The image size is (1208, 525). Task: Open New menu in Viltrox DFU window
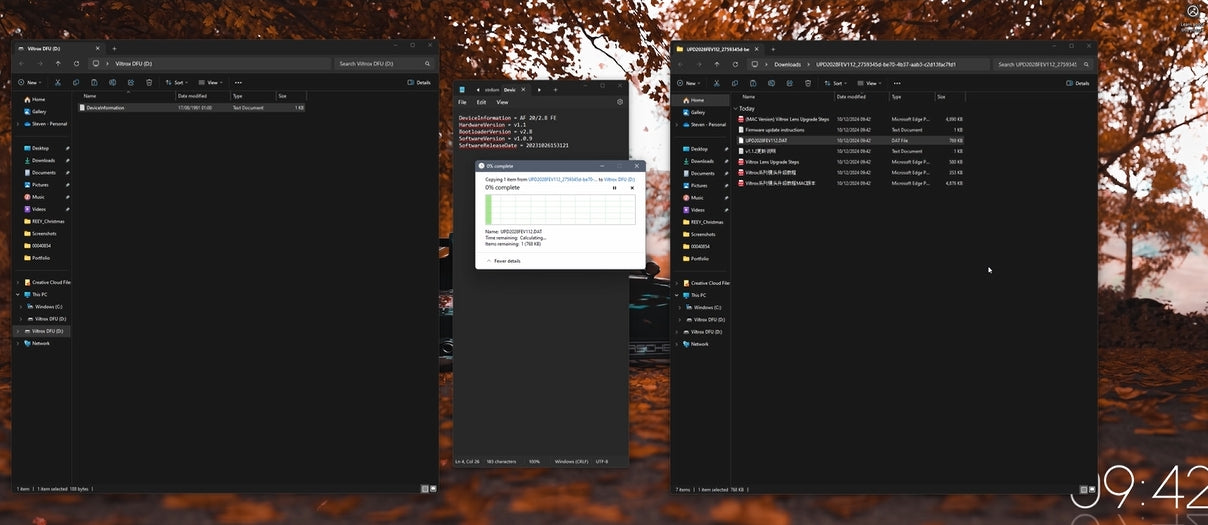31,82
